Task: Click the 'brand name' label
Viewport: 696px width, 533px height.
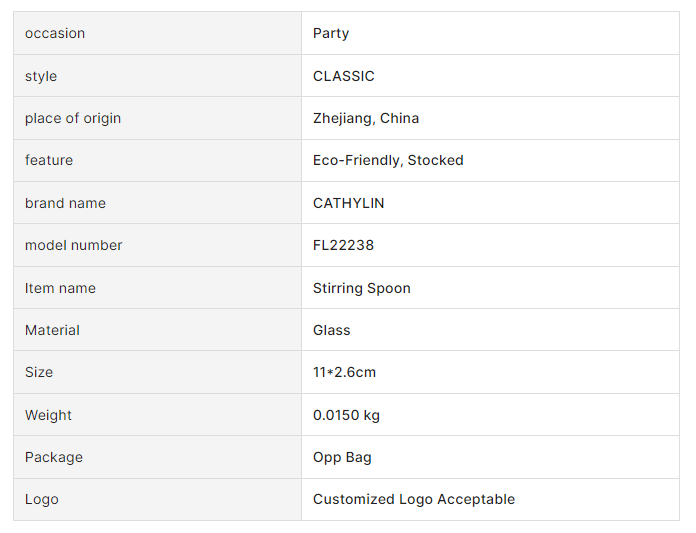Action: [65, 203]
